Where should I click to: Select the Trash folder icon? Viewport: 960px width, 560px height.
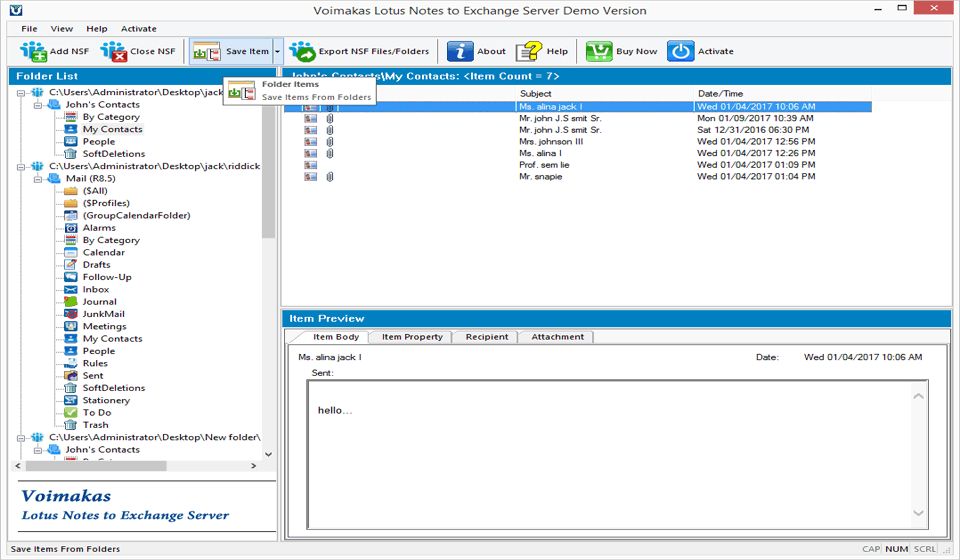(x=71, y=425)
